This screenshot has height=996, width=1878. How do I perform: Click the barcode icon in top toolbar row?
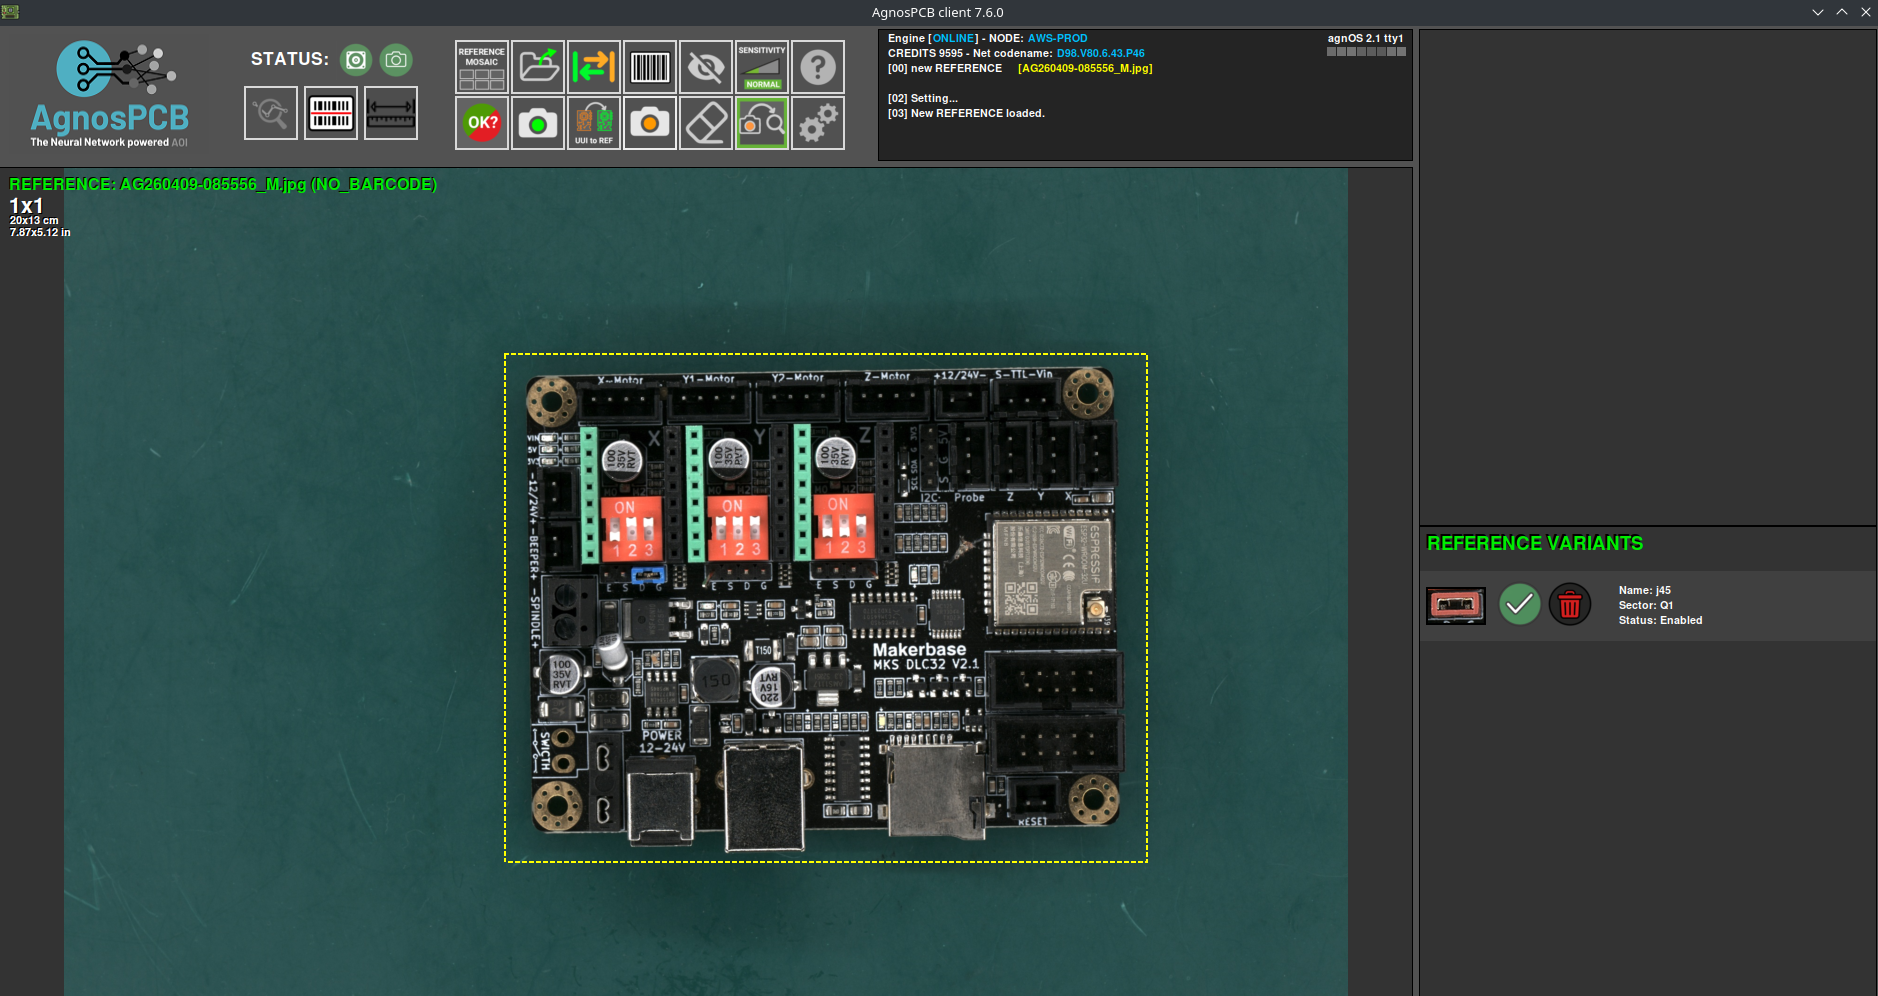[650, 67]
